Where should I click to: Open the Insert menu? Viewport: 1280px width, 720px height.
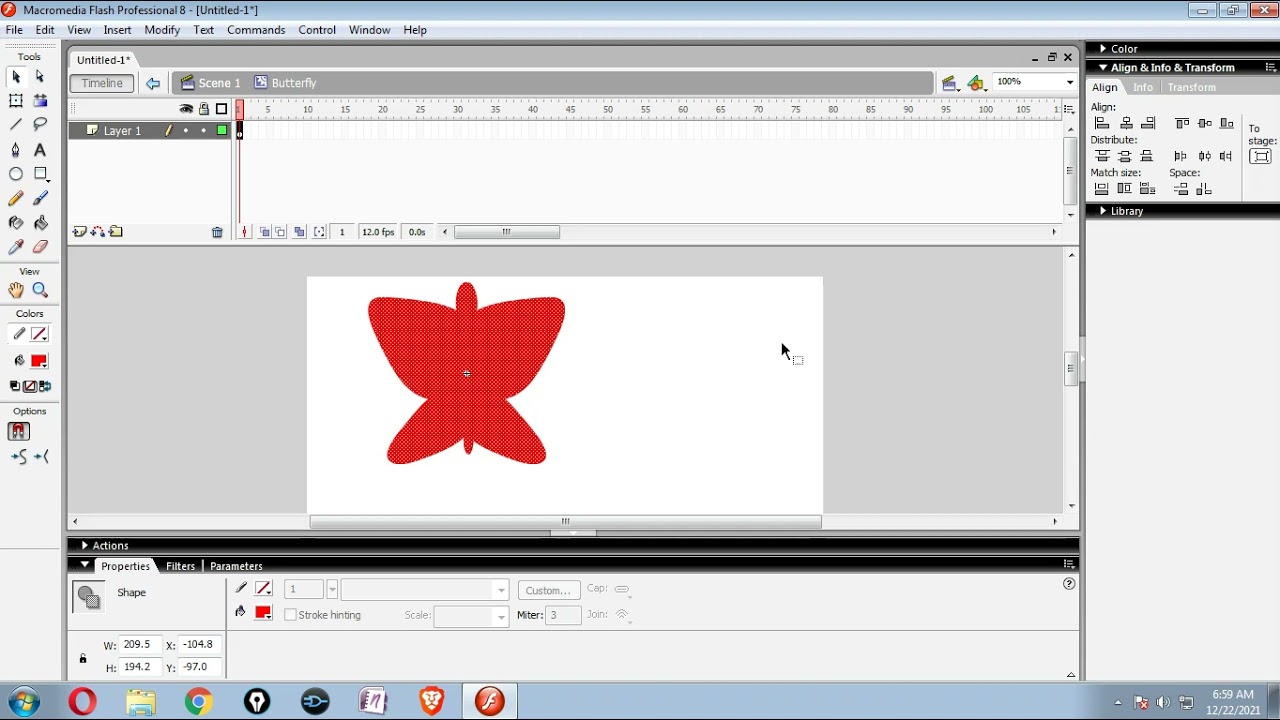pyautogui.click(x=117, y=30)
